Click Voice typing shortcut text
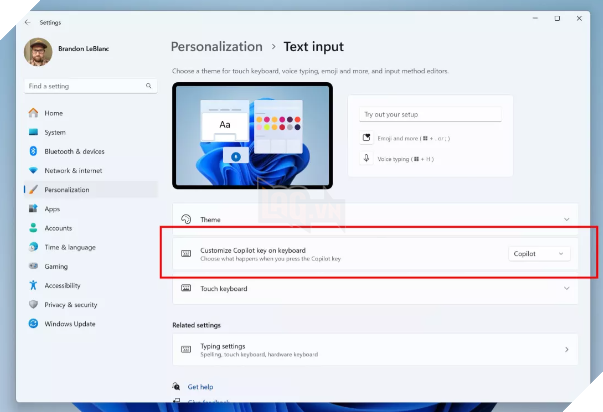603x412 pixels. [x=405, y=158]
